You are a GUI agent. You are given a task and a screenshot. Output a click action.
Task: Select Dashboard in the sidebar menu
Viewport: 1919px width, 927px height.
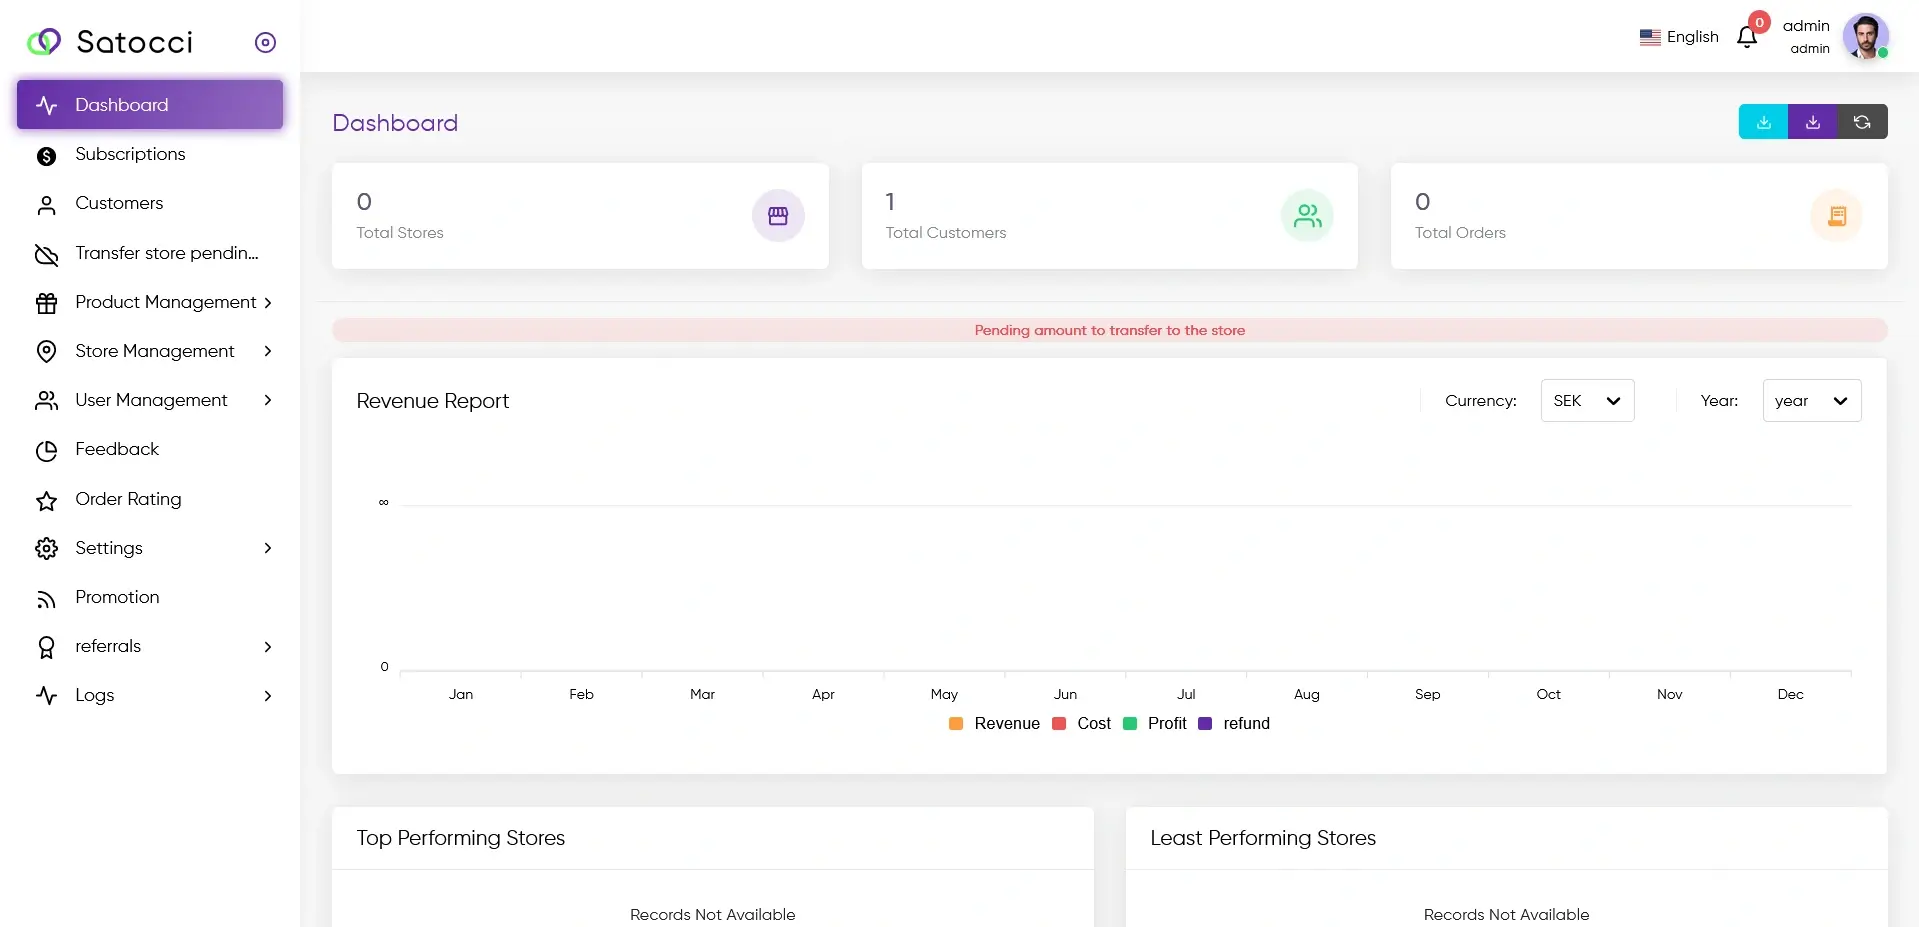[121, 104]
